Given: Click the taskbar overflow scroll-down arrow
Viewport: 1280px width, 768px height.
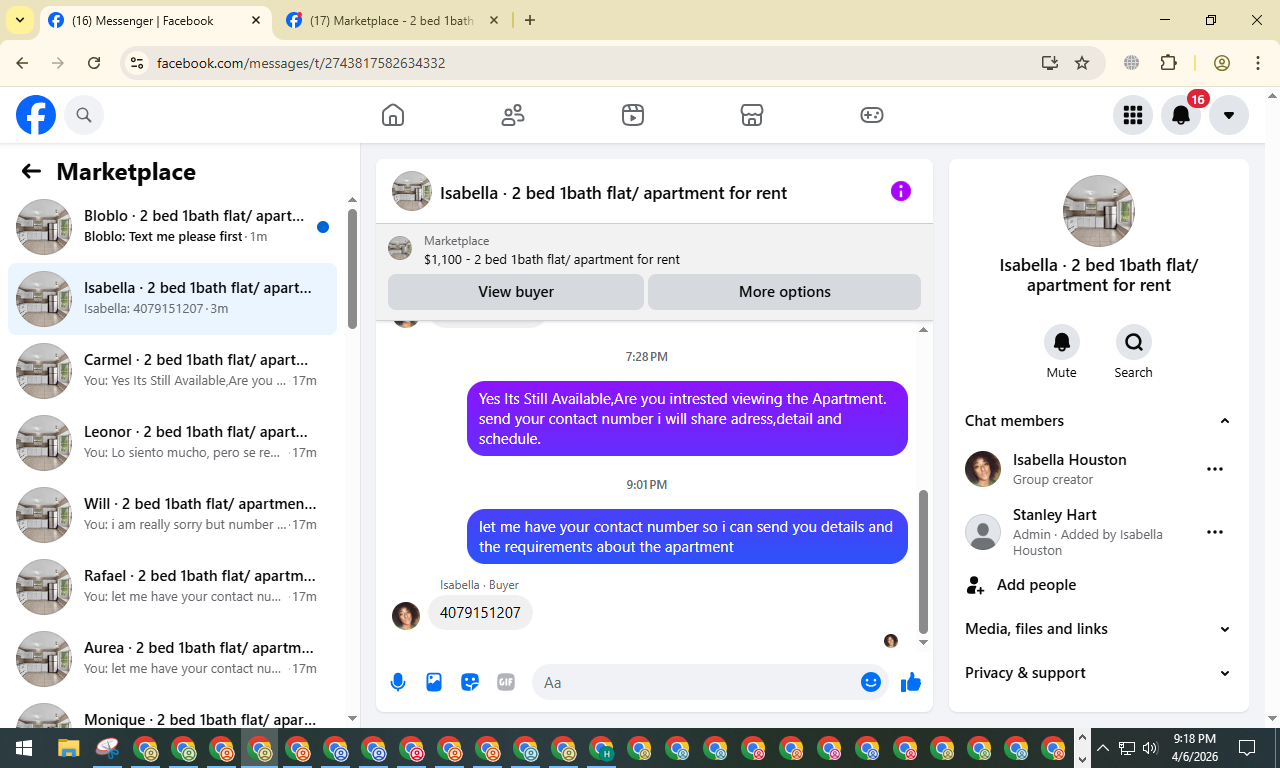Looking at the screenshot, I should pyautogui.click(x=1081, y=759).
